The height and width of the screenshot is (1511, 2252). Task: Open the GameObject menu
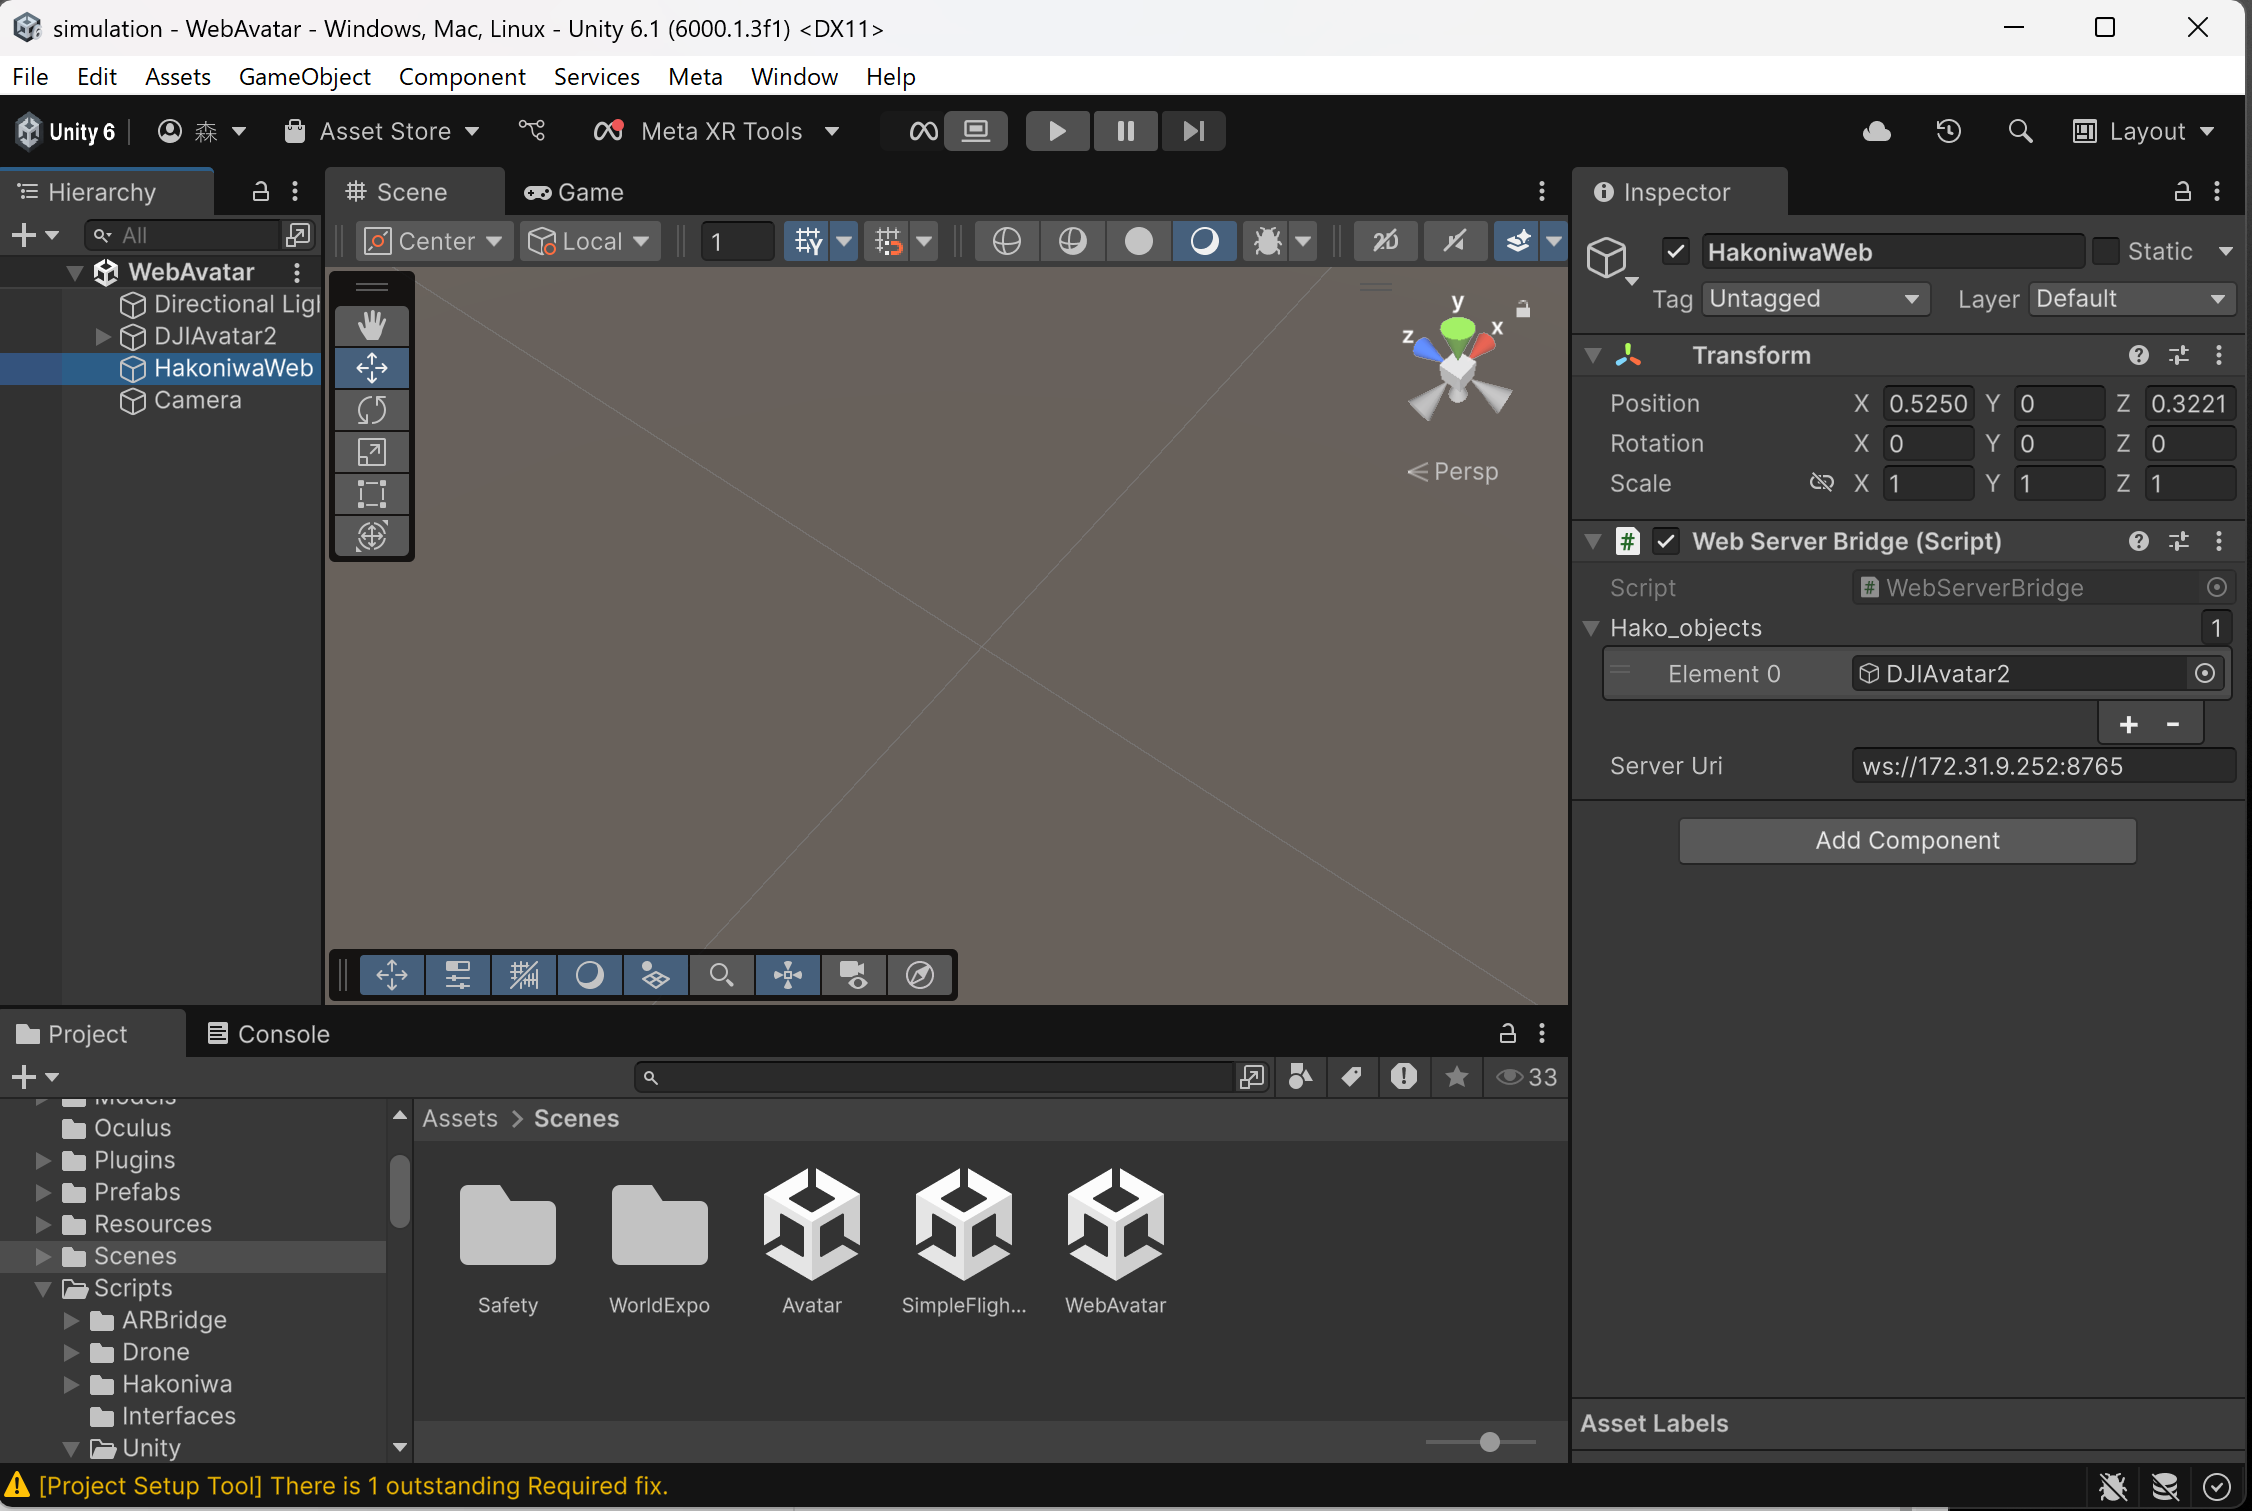(304, 77)
